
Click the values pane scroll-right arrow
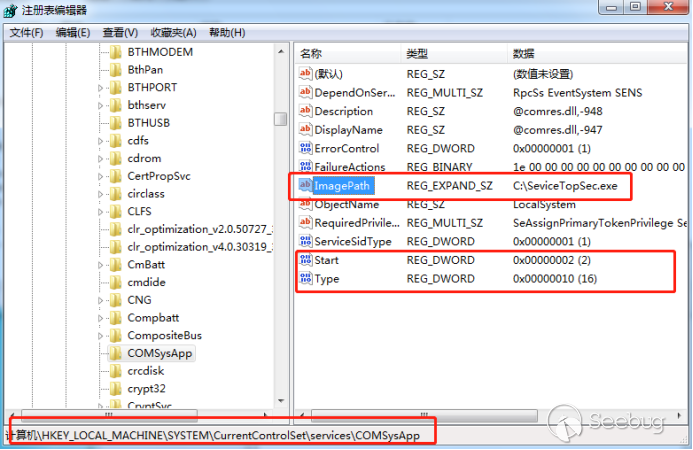679,415
